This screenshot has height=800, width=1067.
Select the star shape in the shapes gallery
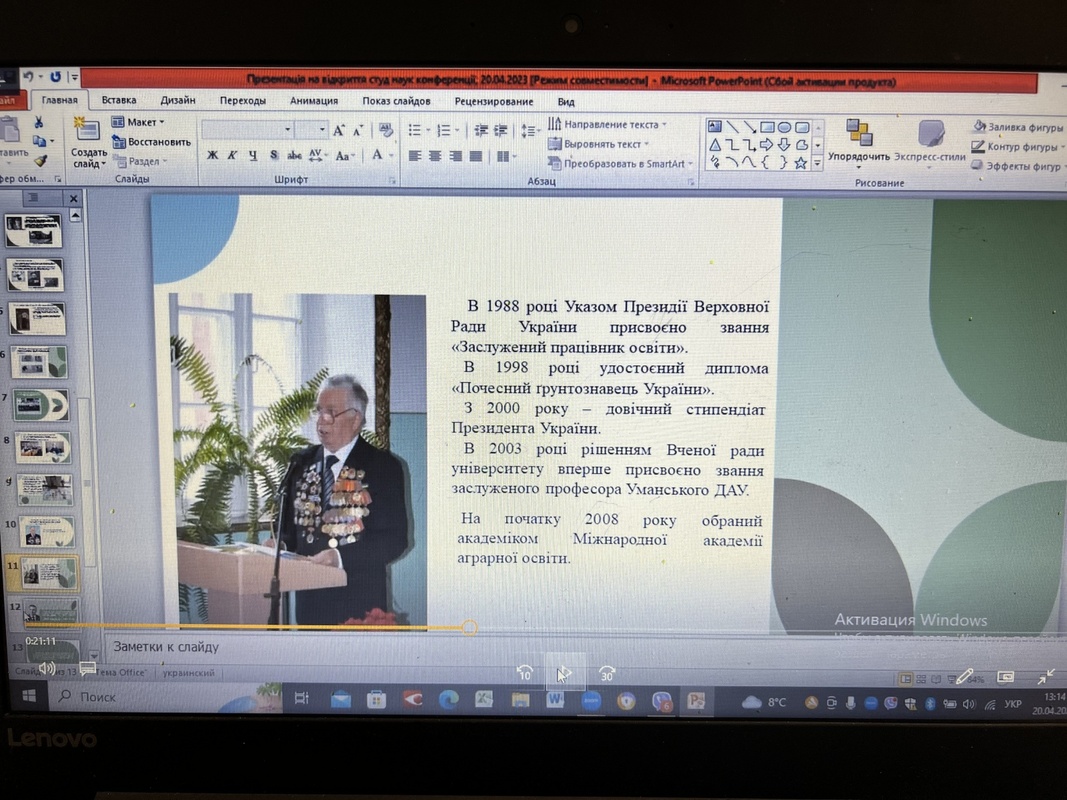coord(801,163)
